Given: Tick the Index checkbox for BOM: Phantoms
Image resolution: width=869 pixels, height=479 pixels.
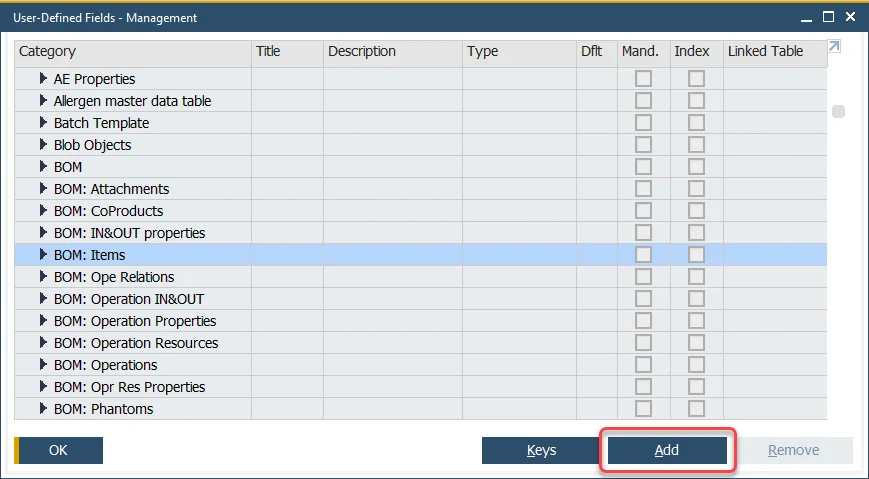Looking at the screenshot, I should (696, 409).
